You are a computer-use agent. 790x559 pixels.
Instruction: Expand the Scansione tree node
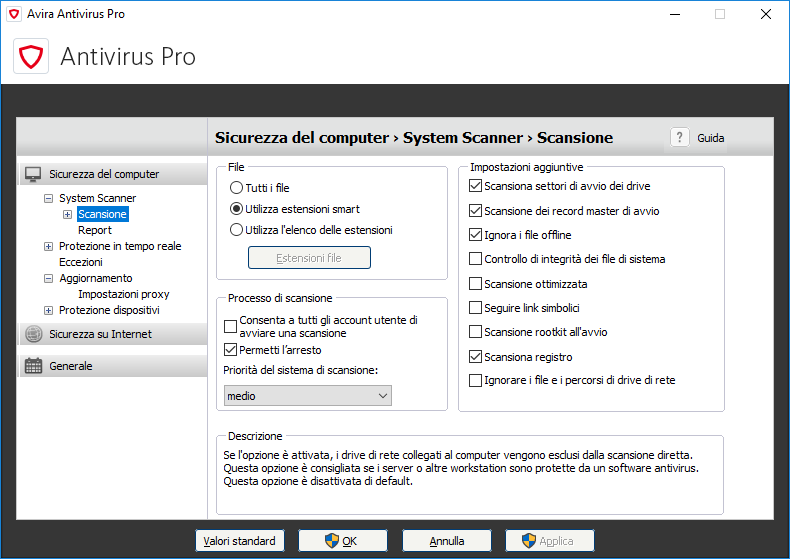pyautogui.click(x=68, y=214)
